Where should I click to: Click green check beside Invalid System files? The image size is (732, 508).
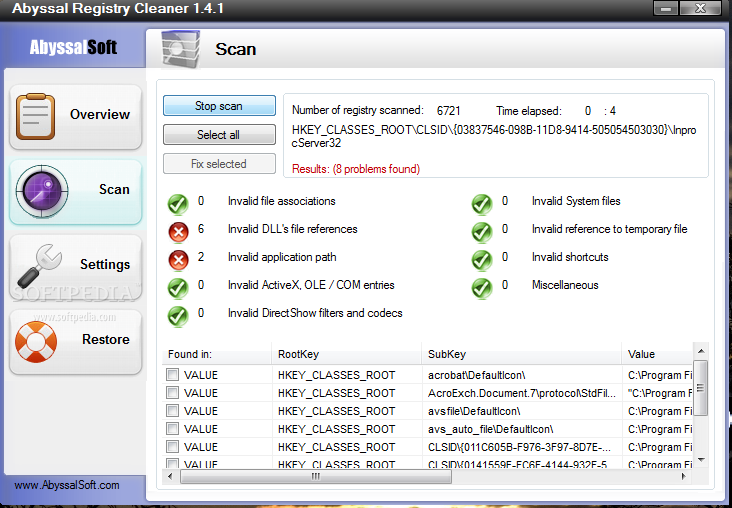click(x=482, y=204)
